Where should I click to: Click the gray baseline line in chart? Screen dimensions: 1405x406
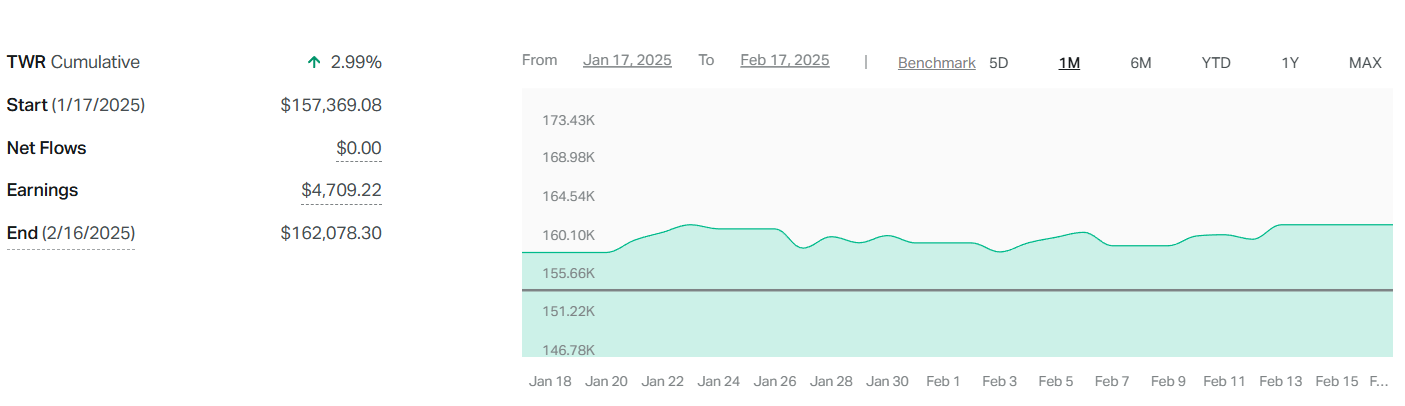[956, 290]
